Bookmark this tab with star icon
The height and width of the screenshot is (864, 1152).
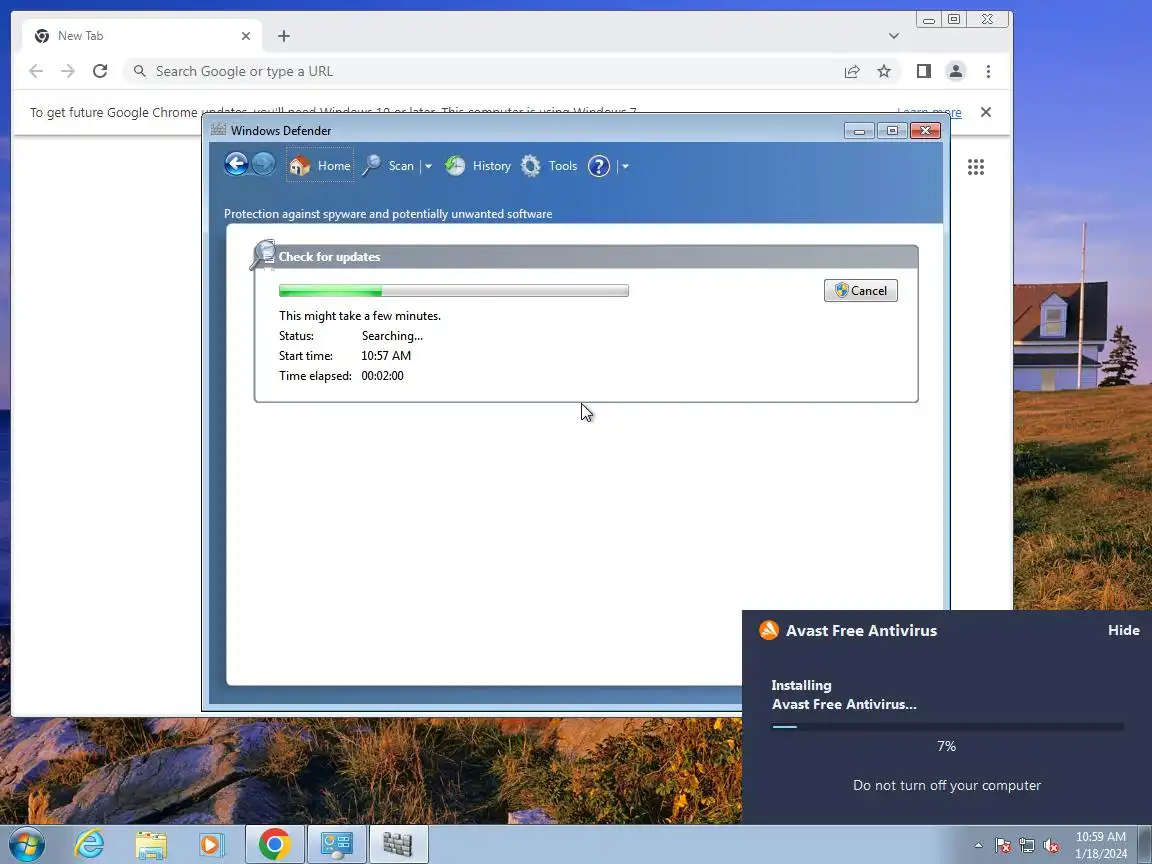(884, 71)
